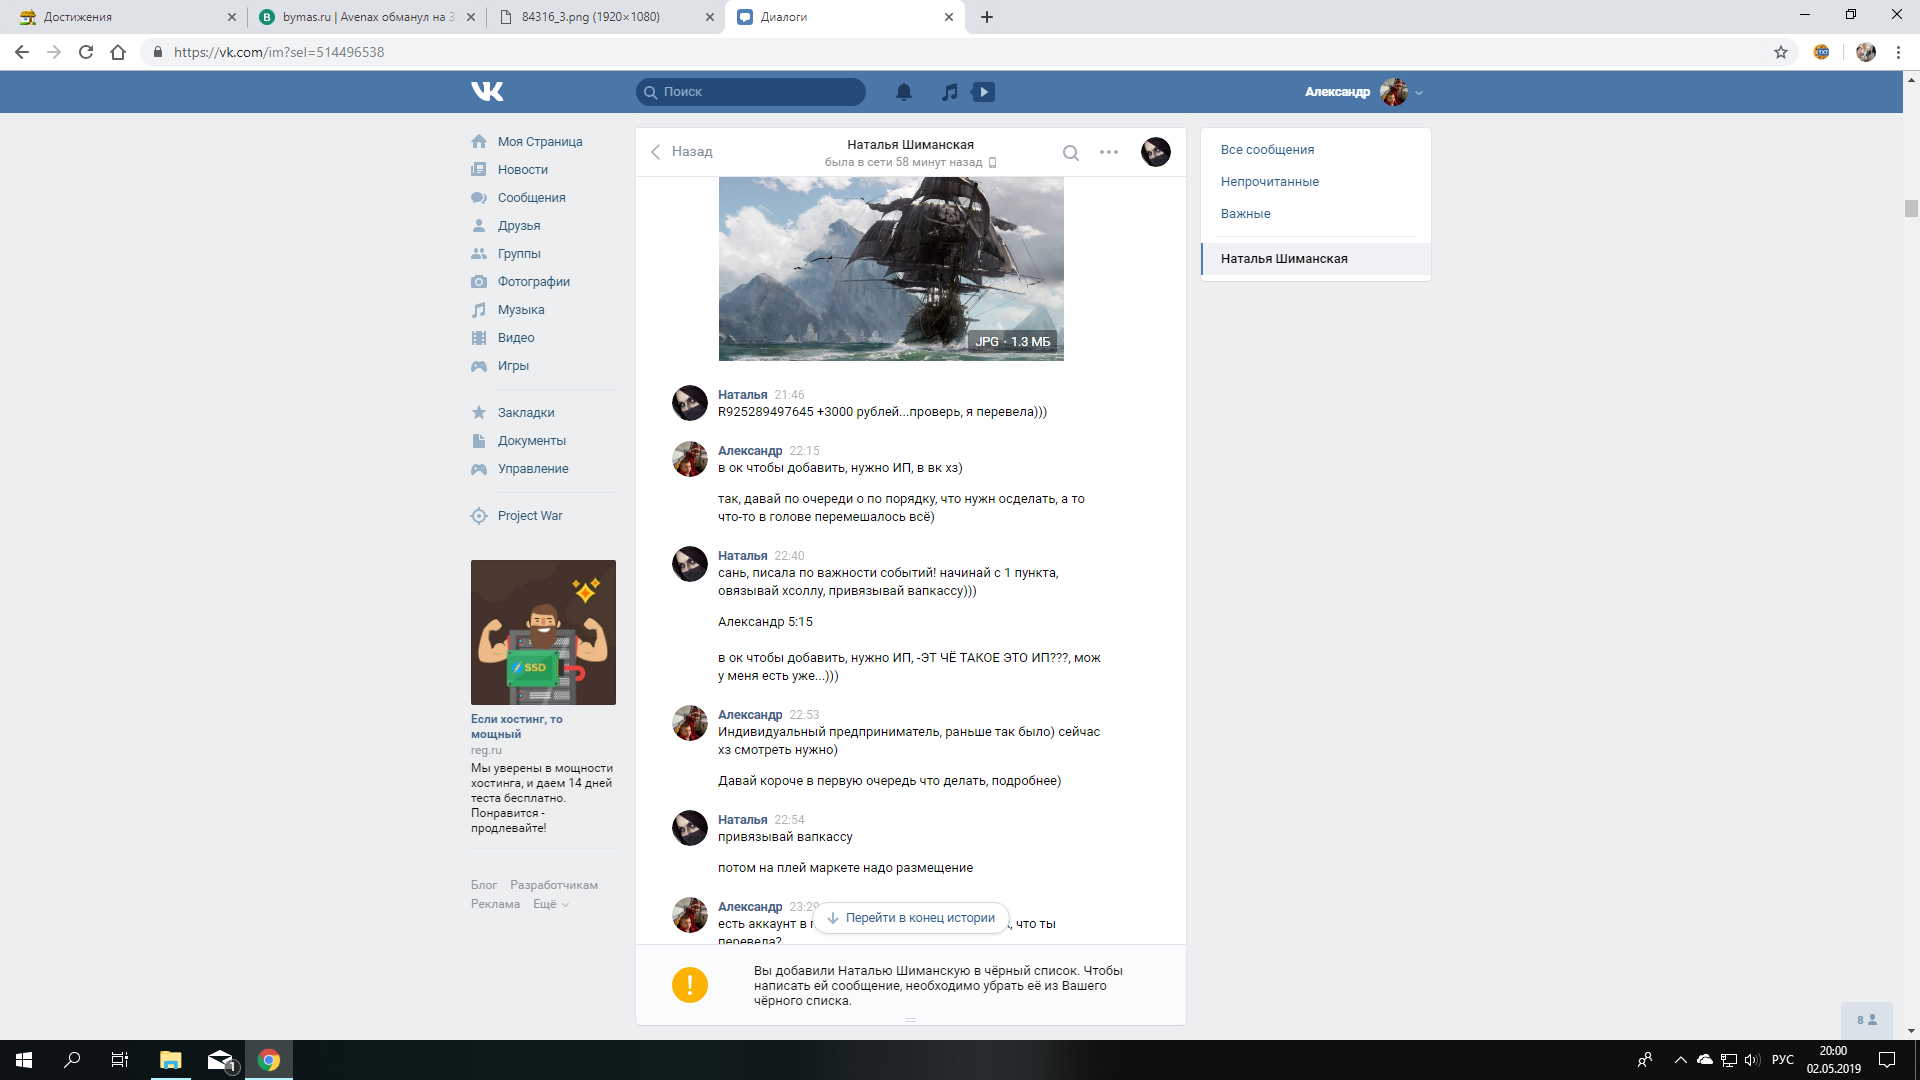Open the Сообщения section in sidebar
The height and width of the screenshot is (1080, 1920).
pos(531,198)
